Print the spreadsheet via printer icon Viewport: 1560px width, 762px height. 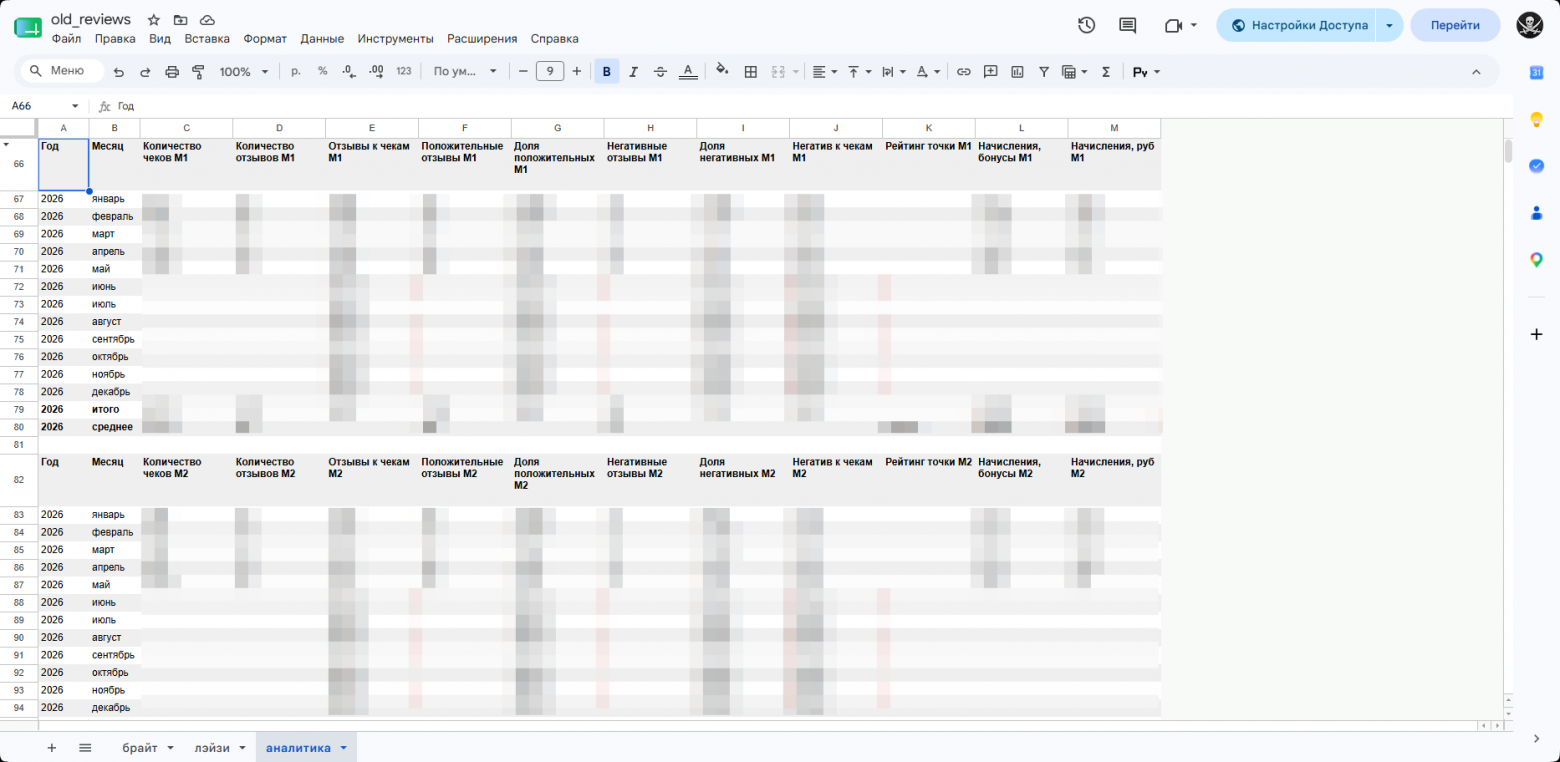point(171,72)
